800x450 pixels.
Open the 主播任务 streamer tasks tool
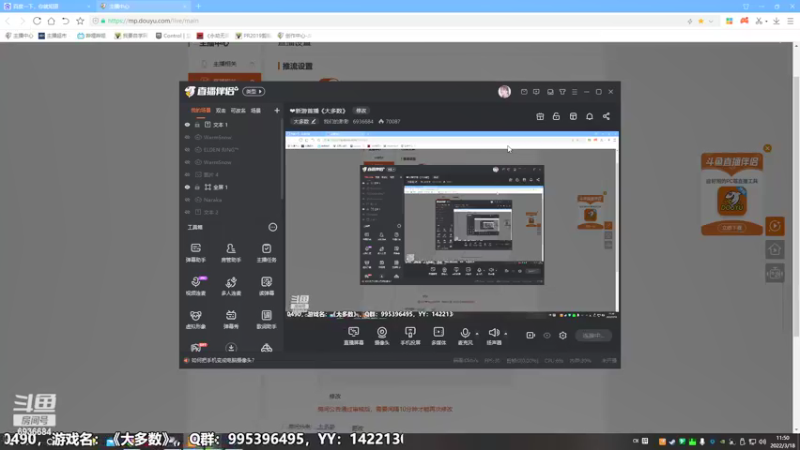pyautogui.click(x=266, y=253)
